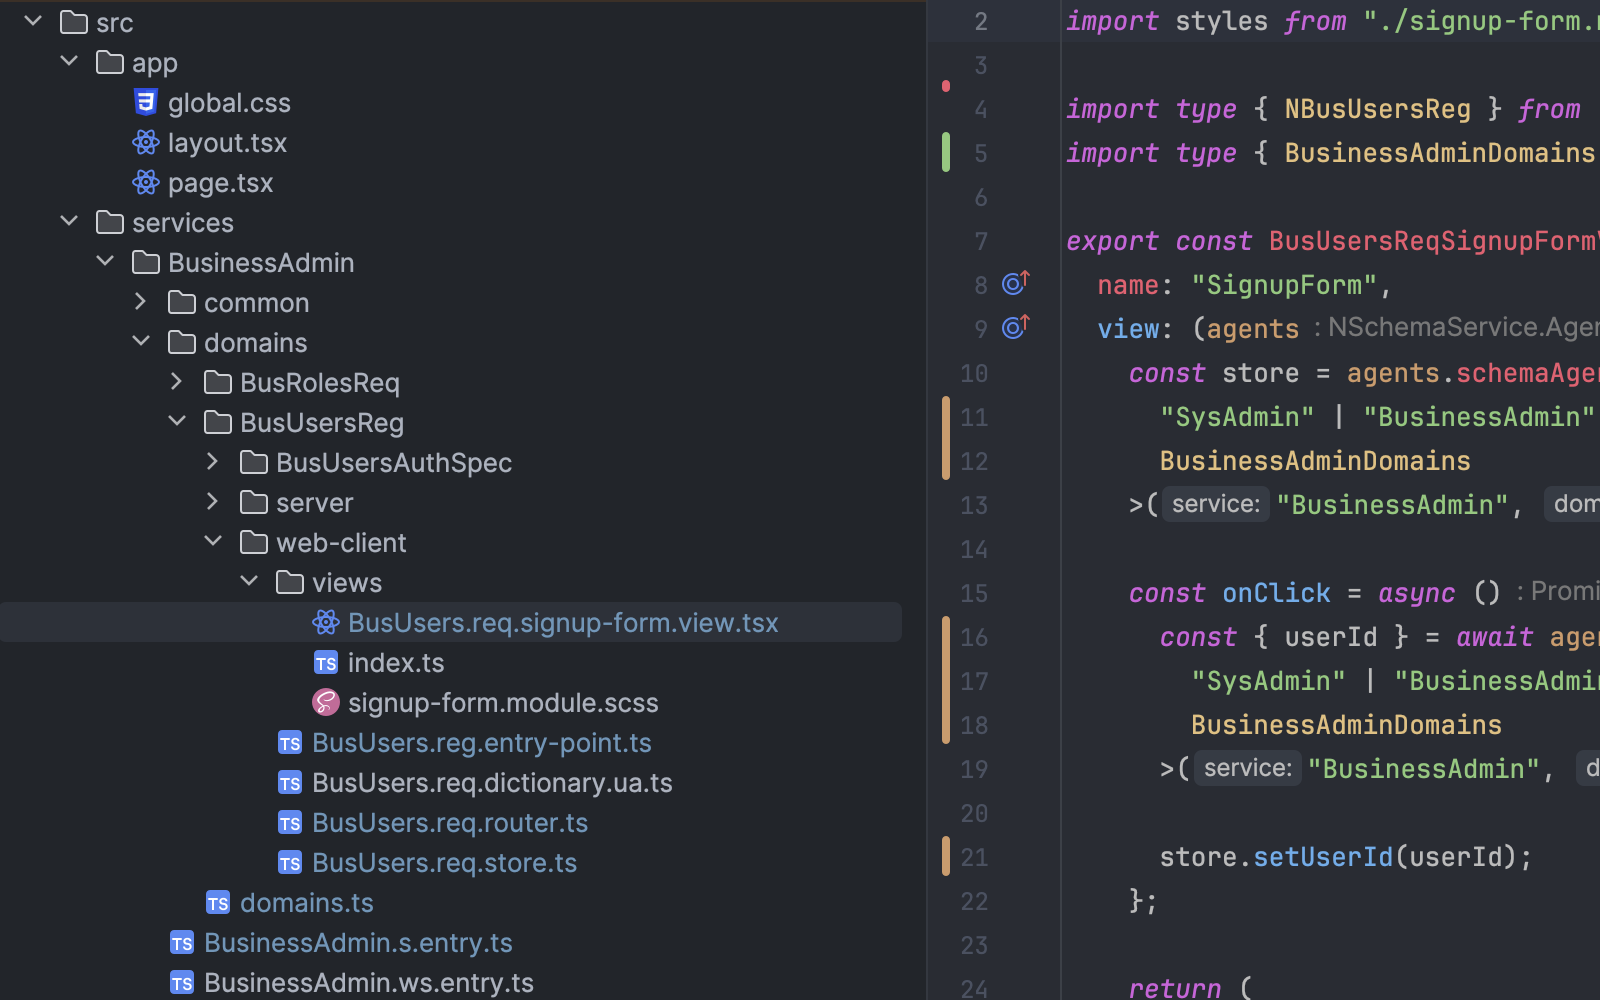Click the React icon of BusUsers.req.signup-form.view.tsx
The width and height of the screenshot is (1600, 1000).
pyautogui.click(x=326, y=622)
